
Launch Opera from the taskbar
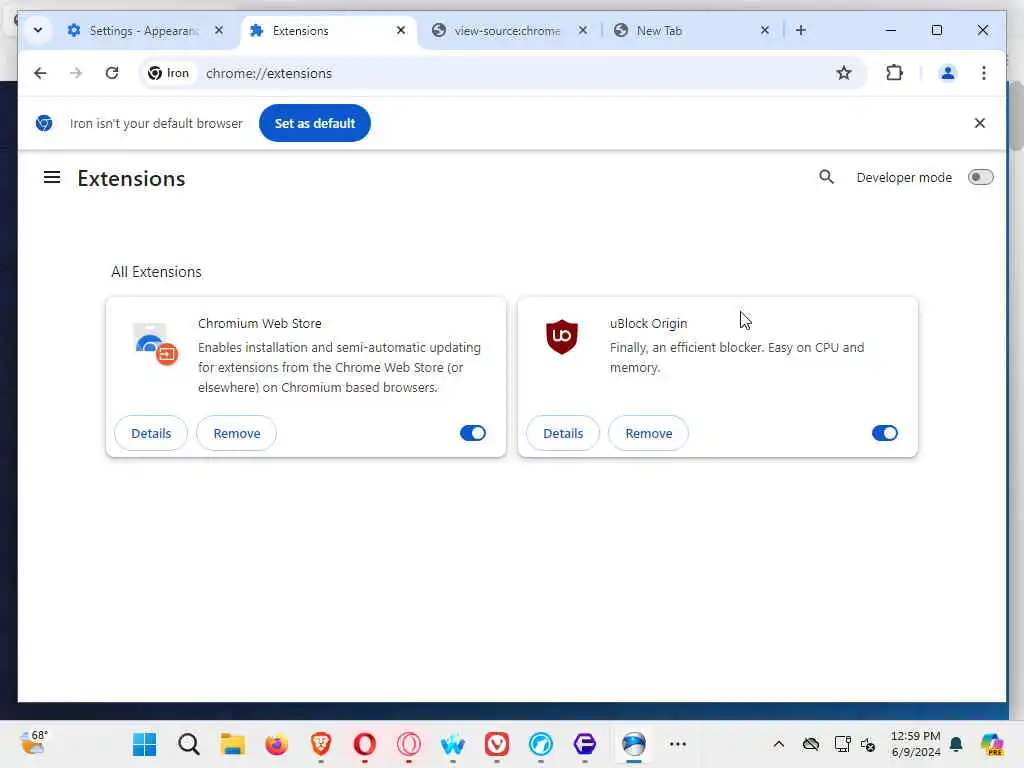[x=364, y=744]
